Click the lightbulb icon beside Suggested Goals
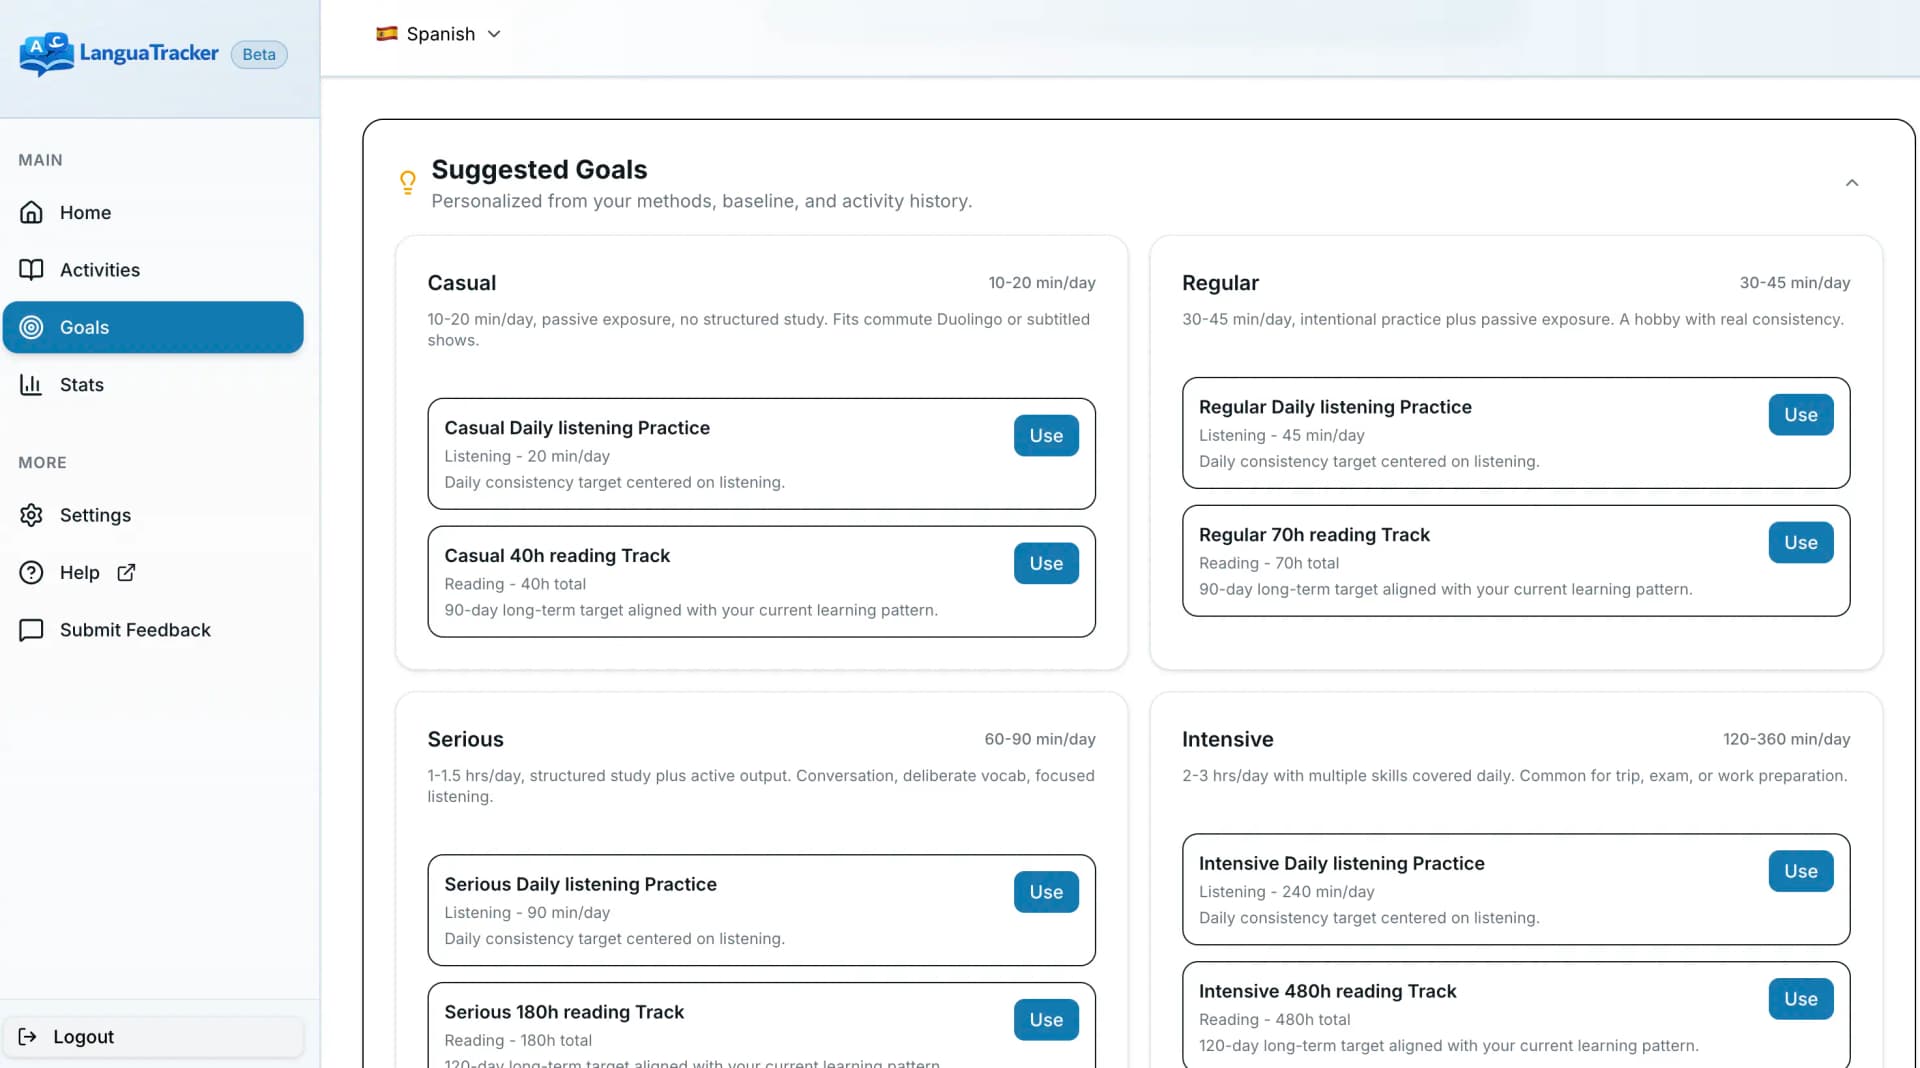The image size is (1920, 1068). tap(407, 183)
